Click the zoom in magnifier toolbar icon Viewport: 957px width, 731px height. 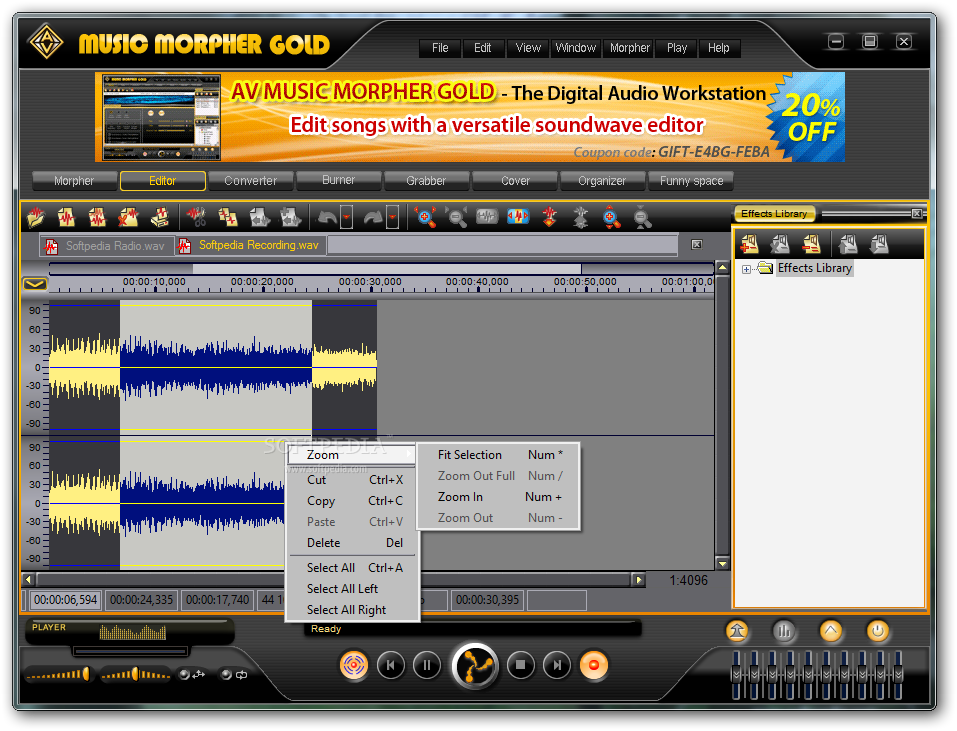[426, 217]
